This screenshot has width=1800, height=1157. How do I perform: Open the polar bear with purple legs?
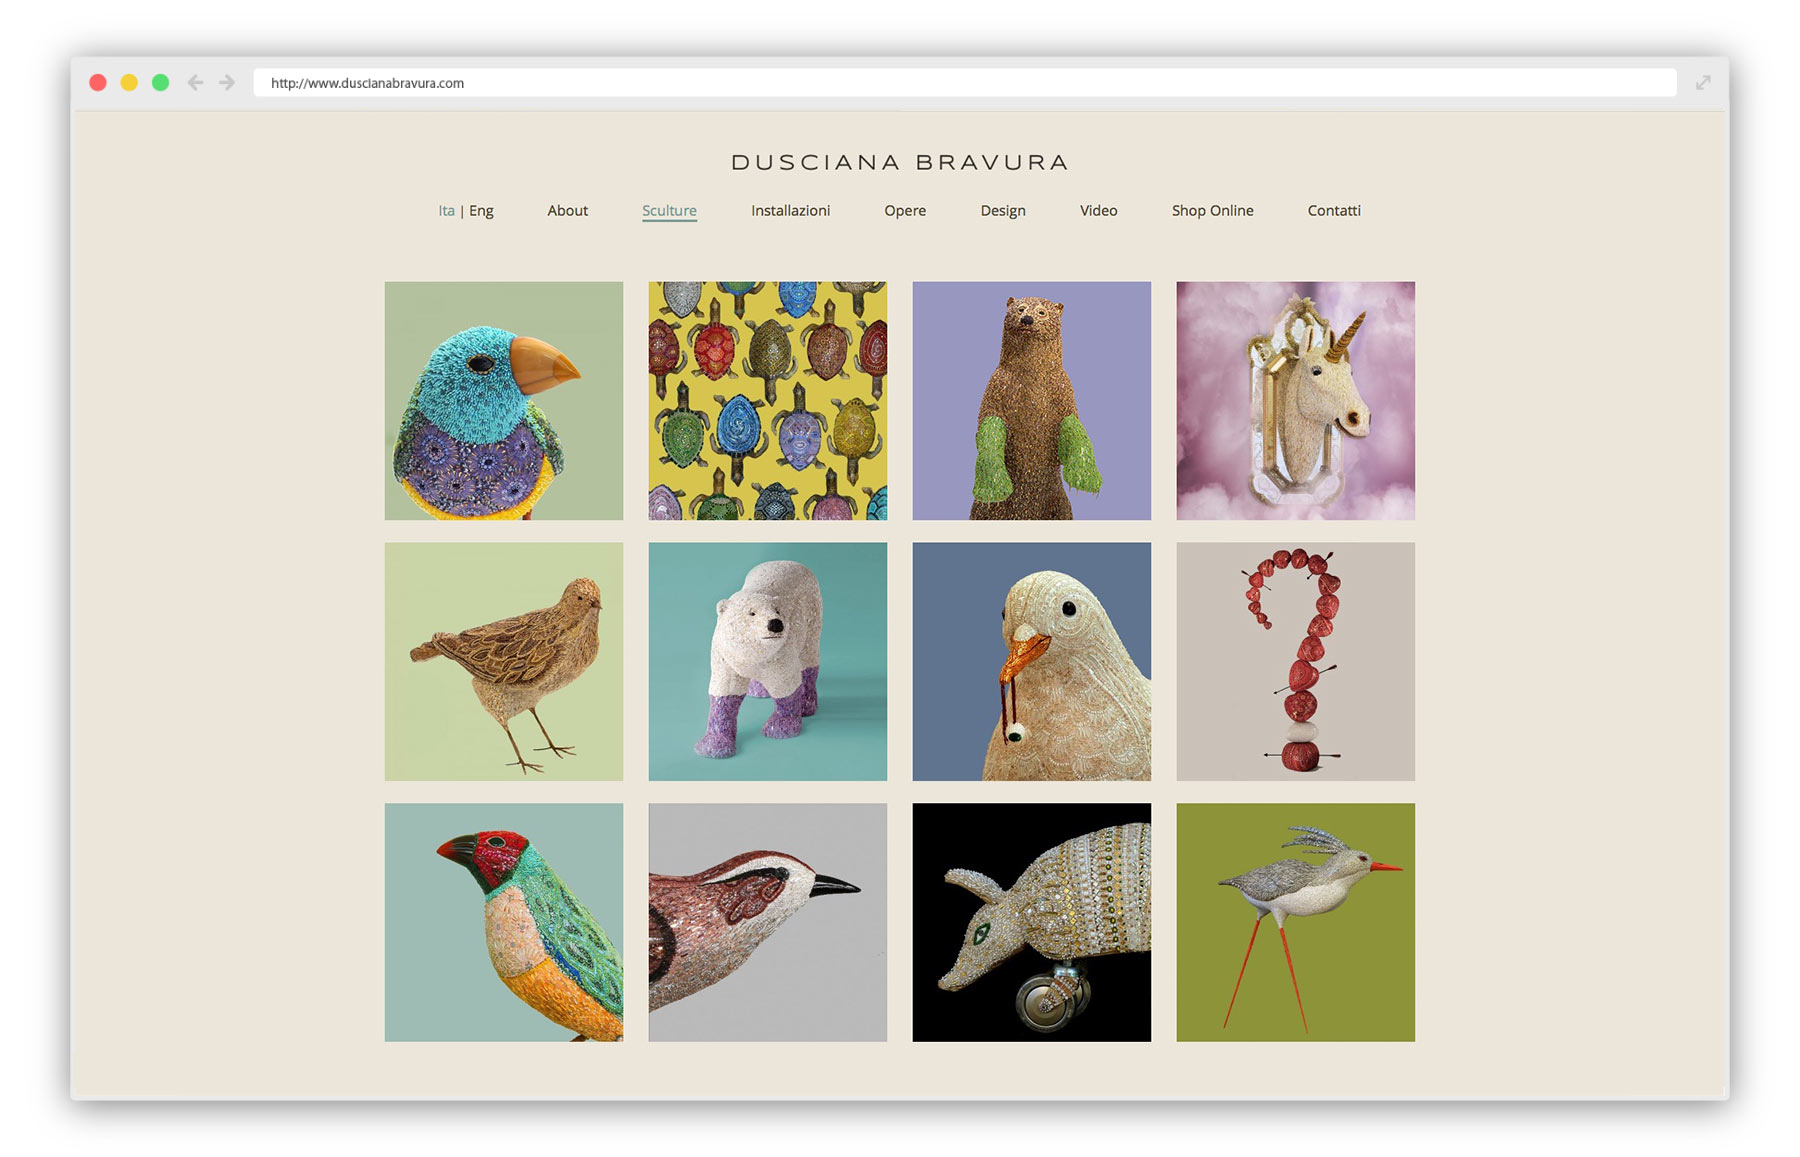pyautogui.click(x=768, y=662)
